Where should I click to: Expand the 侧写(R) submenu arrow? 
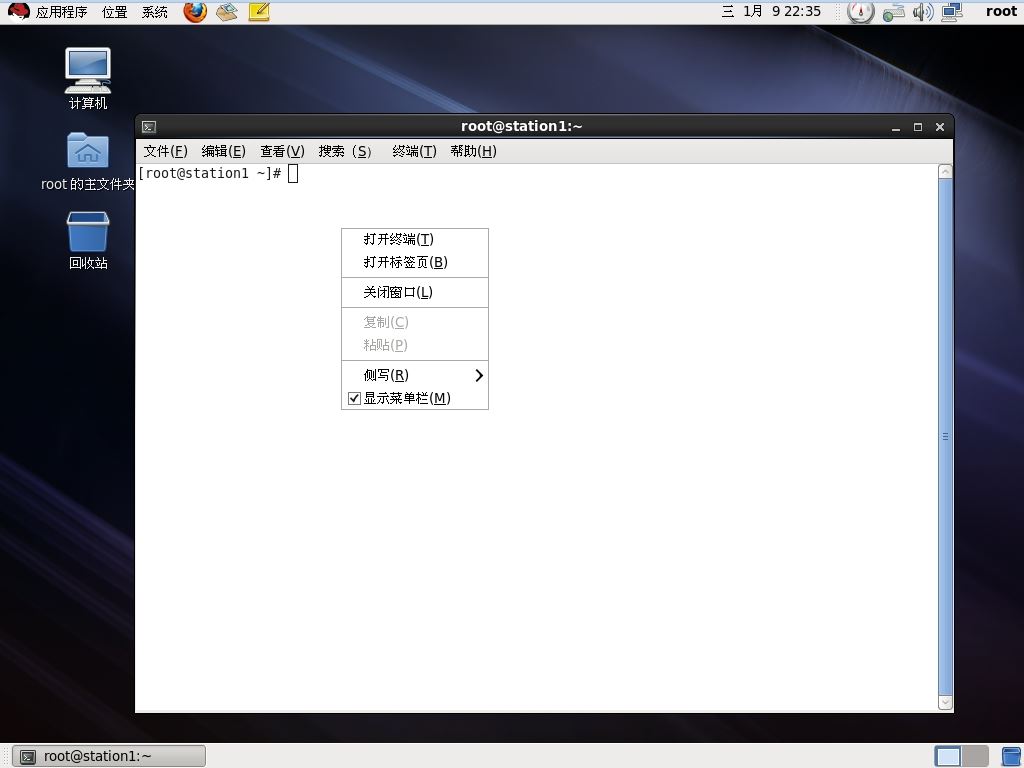479,376
